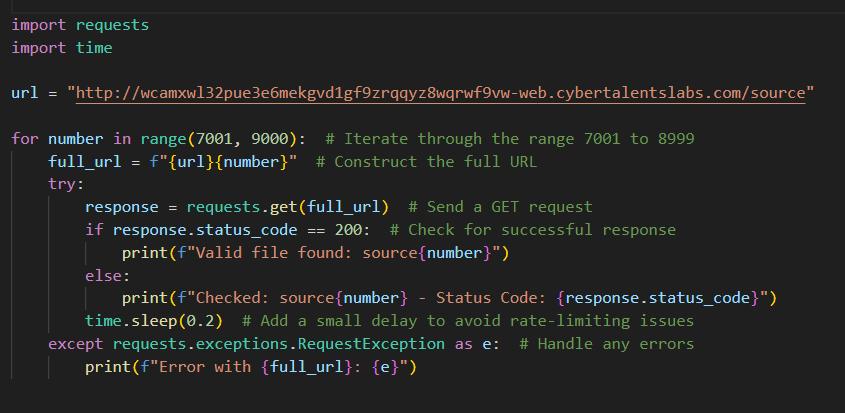Click the comment 'Iterate through the range 7001 to 8999'
845x413 pixels.
click(x=510, y=139)
